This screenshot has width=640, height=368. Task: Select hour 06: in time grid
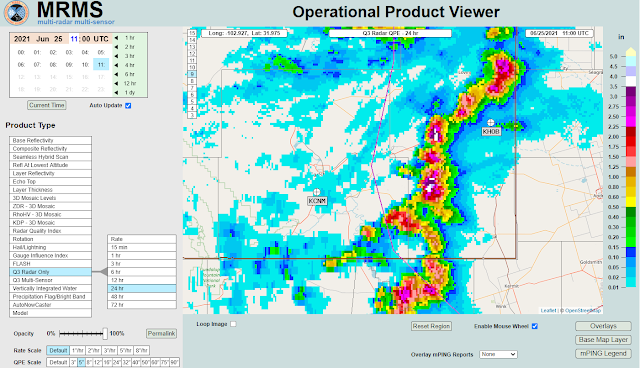click(21, 64)
